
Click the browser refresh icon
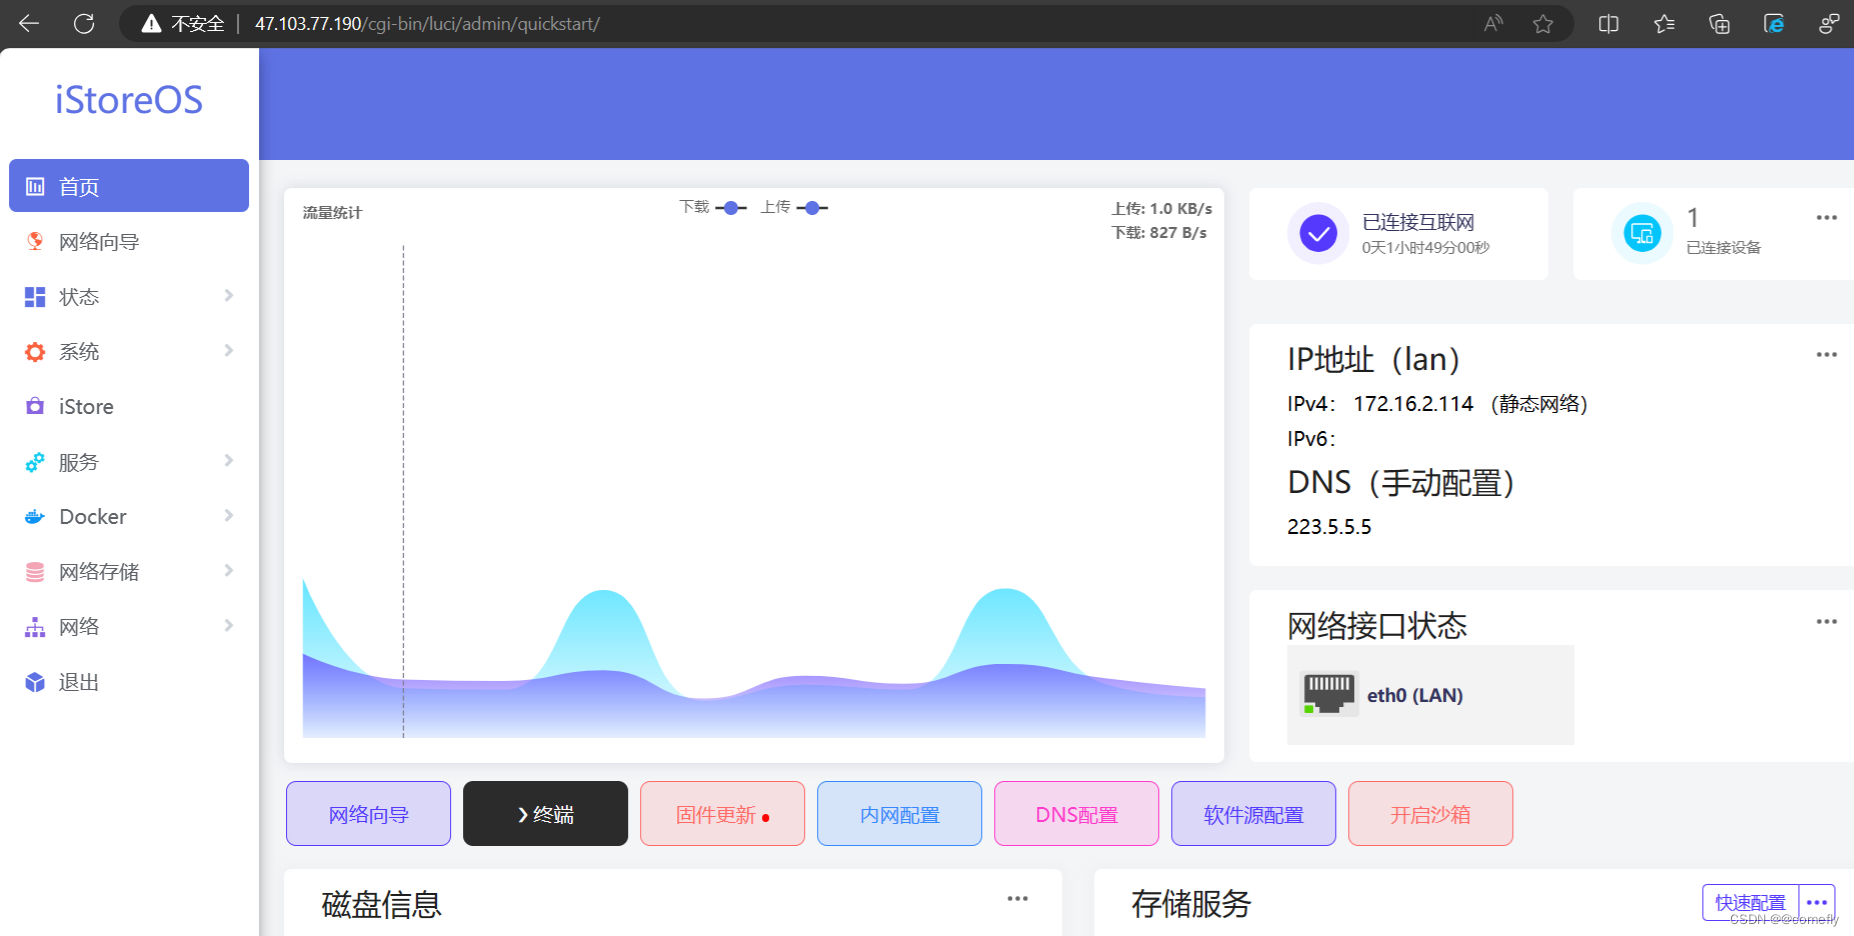[x=84, y=23]
